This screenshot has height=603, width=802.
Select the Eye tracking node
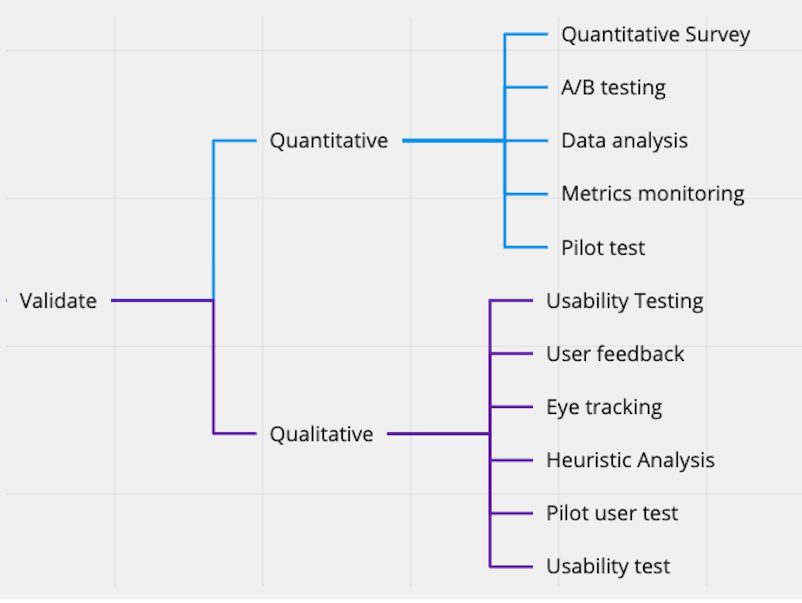click(604, 407)
